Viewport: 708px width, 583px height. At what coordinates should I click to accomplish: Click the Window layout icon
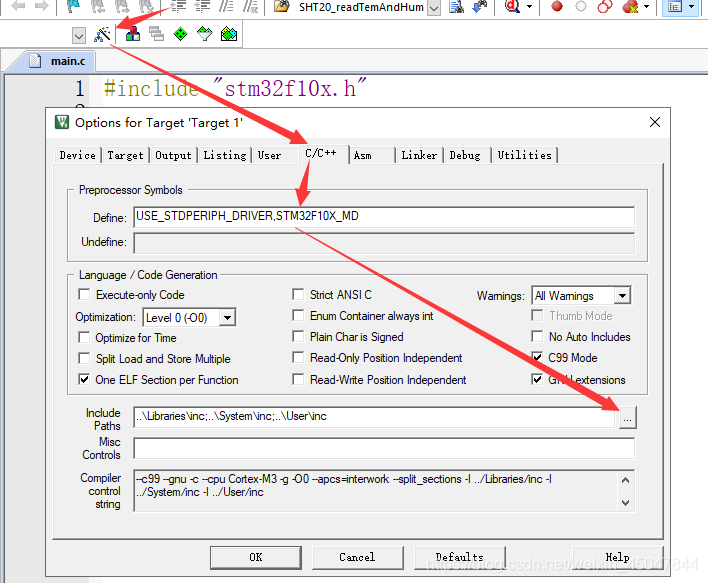(x=675, y=6)
